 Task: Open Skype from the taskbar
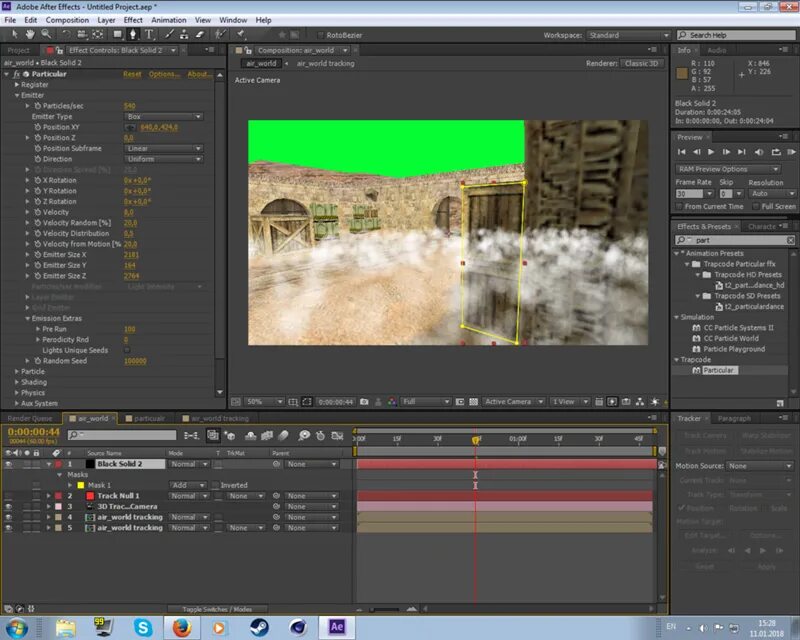143,627
